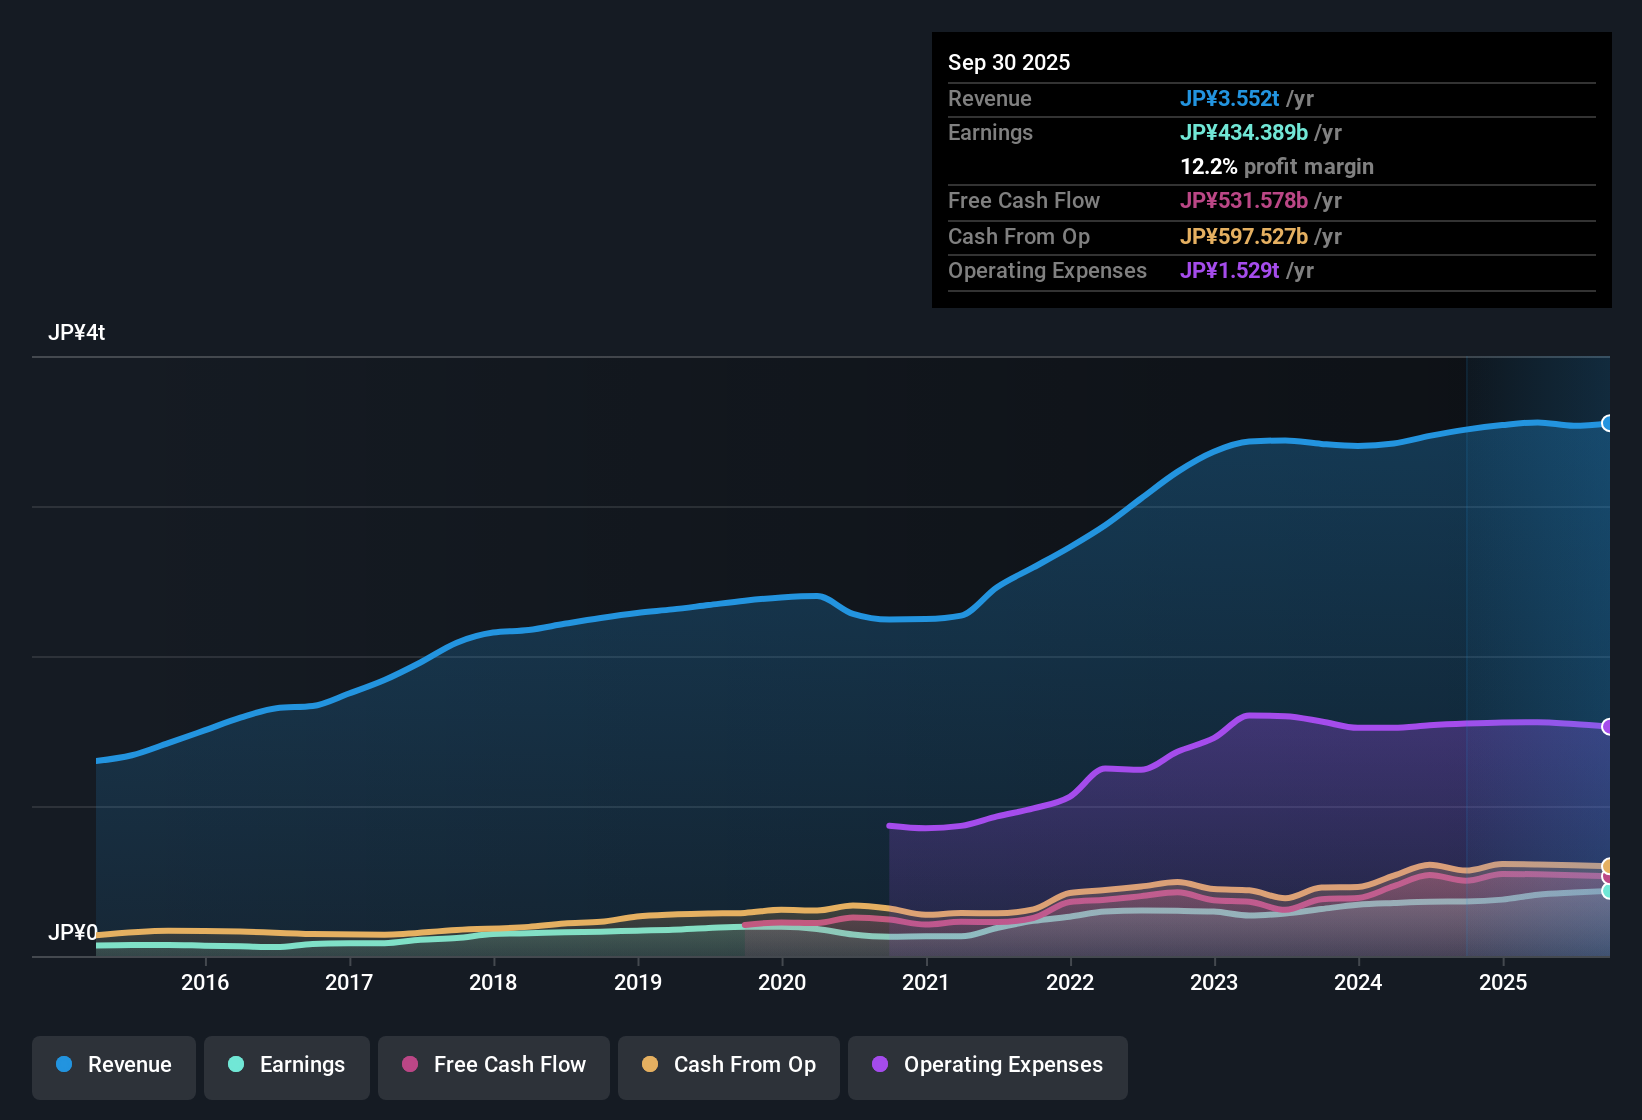Viewport: 1642px width, 1120px height.
Task: Select the Revenue endpoint marker on the chart
Action: click(x=1608, y=424)
